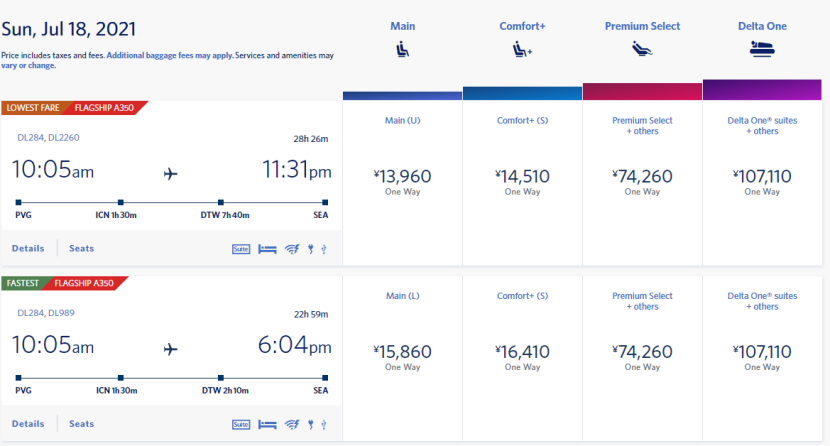830x446 pixels.
Task: Click the USB port icon on lowest fare flight
Action: [x=324, y=249]
